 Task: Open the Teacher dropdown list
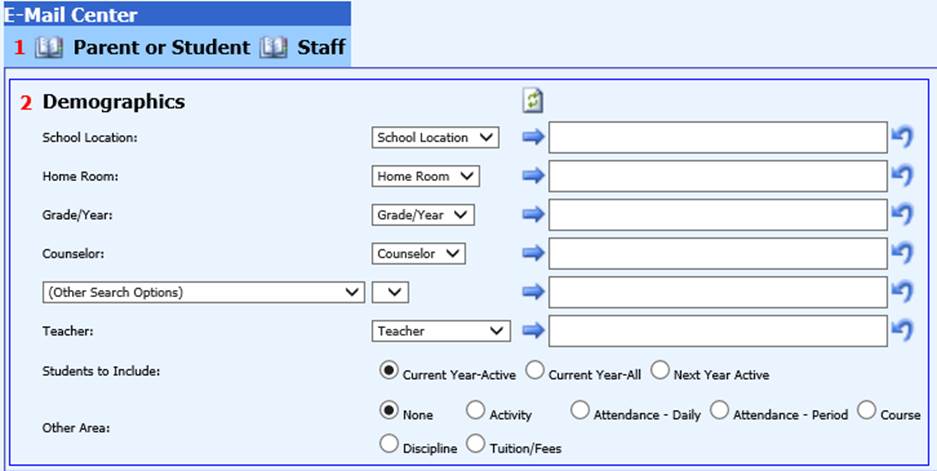[441, 331]
